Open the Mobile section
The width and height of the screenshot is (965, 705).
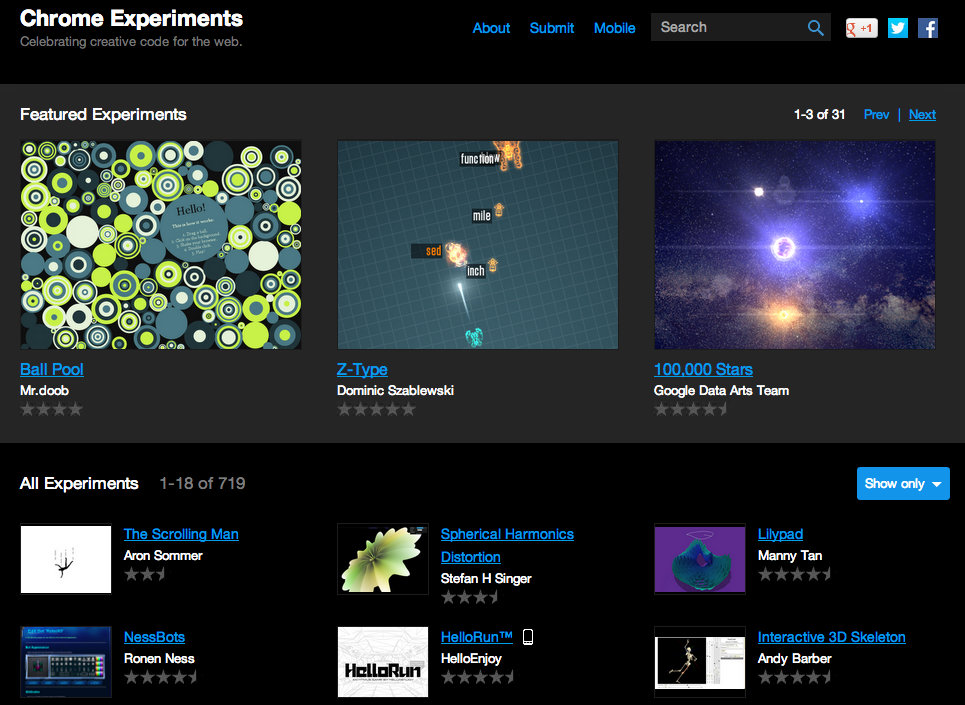coord(614,28)
